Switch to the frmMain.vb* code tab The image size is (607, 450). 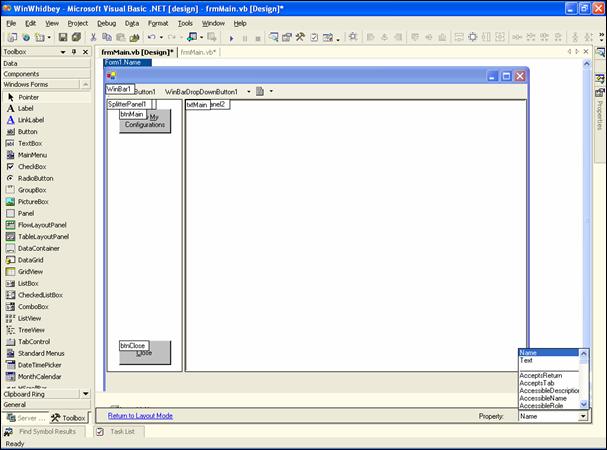tap(198, 52)
